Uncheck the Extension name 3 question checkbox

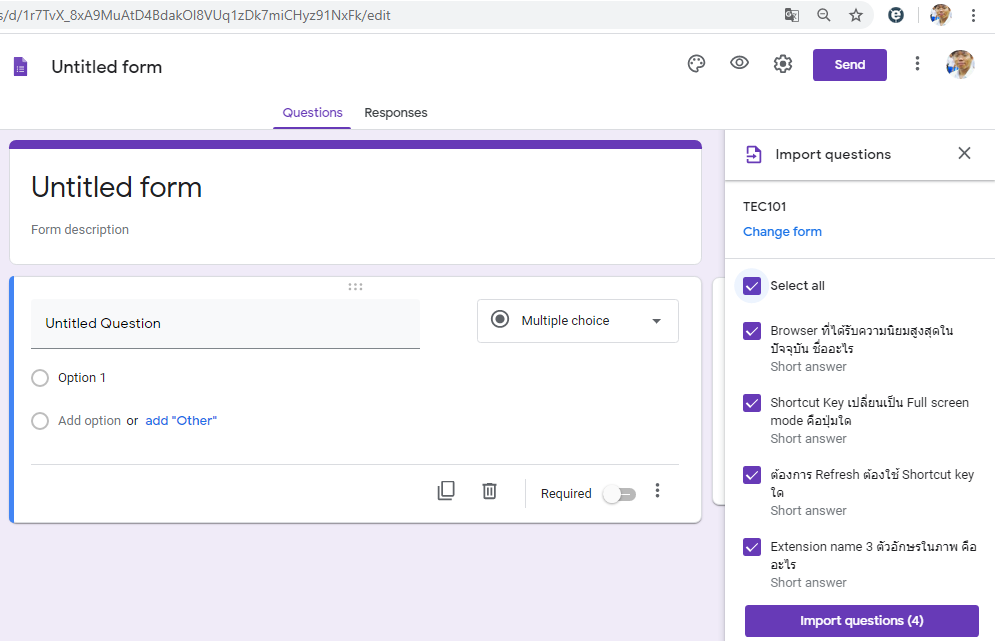coord(752,547)
